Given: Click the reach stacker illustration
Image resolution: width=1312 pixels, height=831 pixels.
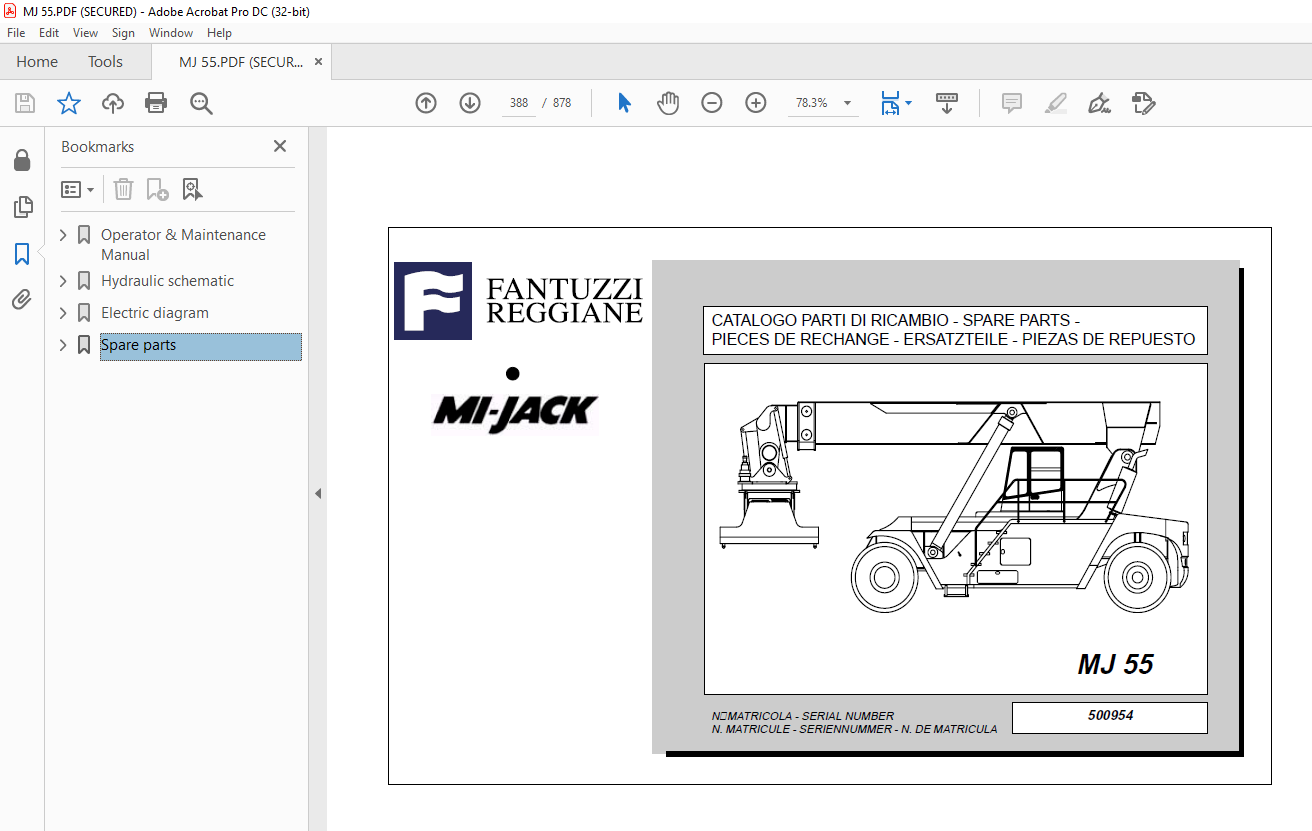Looking at the screenshot, I should click(x=955, y=508).
